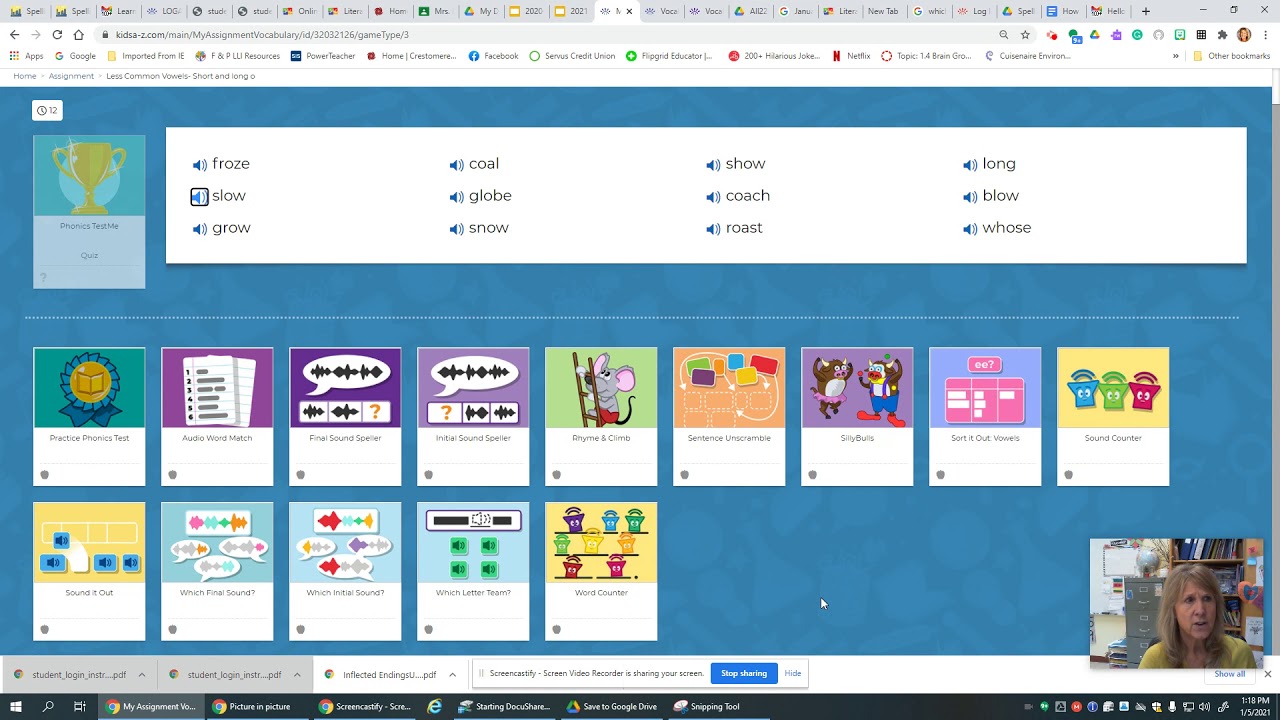The image size is (1280, 720).
Task: Open the Other bookmarks folder
Action: tap(1231, 56)
